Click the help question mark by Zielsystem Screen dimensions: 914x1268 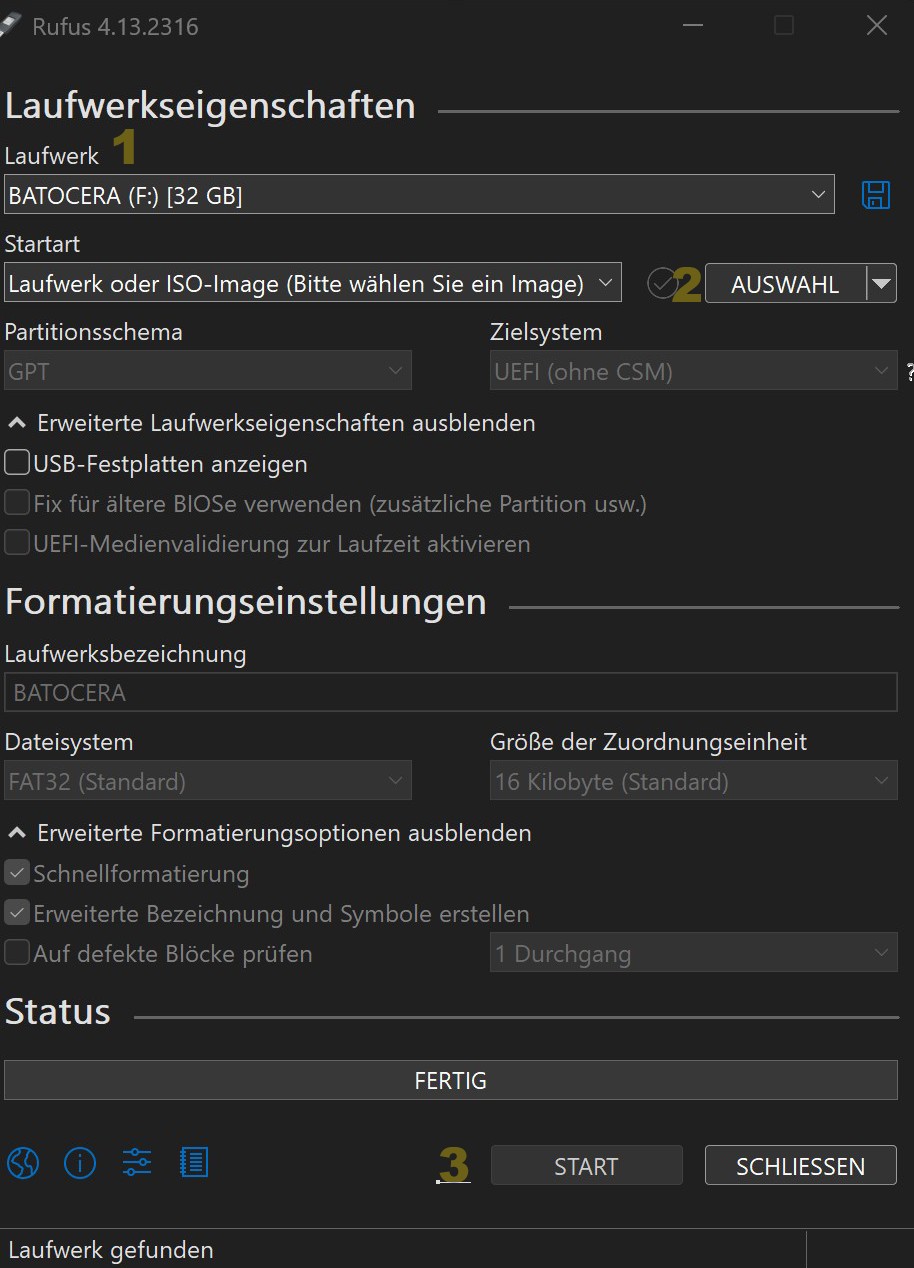click(x=909, y=373)
